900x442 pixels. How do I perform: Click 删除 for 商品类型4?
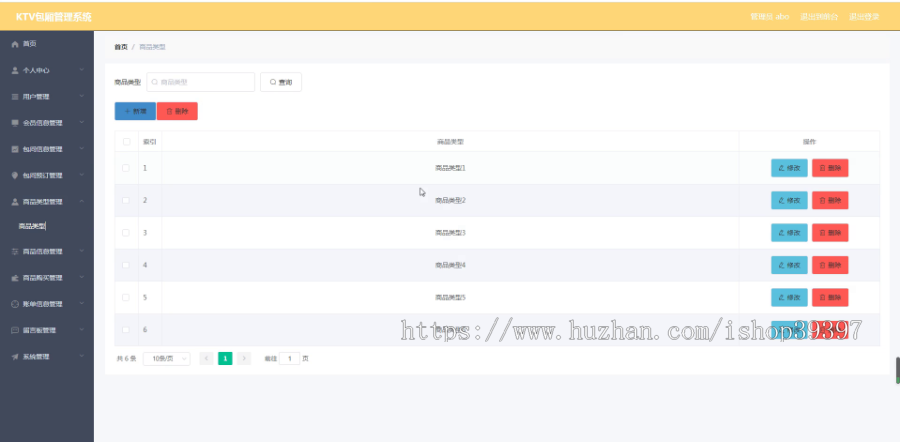click(x=830, y=265)
